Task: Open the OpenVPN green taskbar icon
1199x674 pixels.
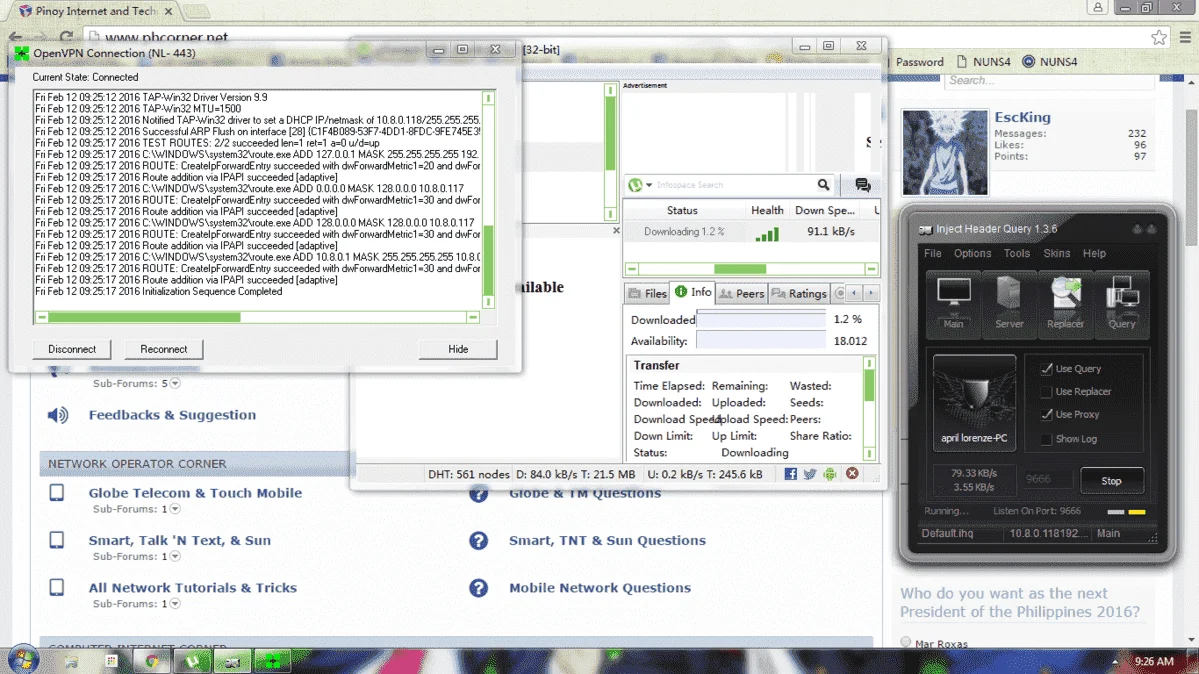Action: coord(271,662)
